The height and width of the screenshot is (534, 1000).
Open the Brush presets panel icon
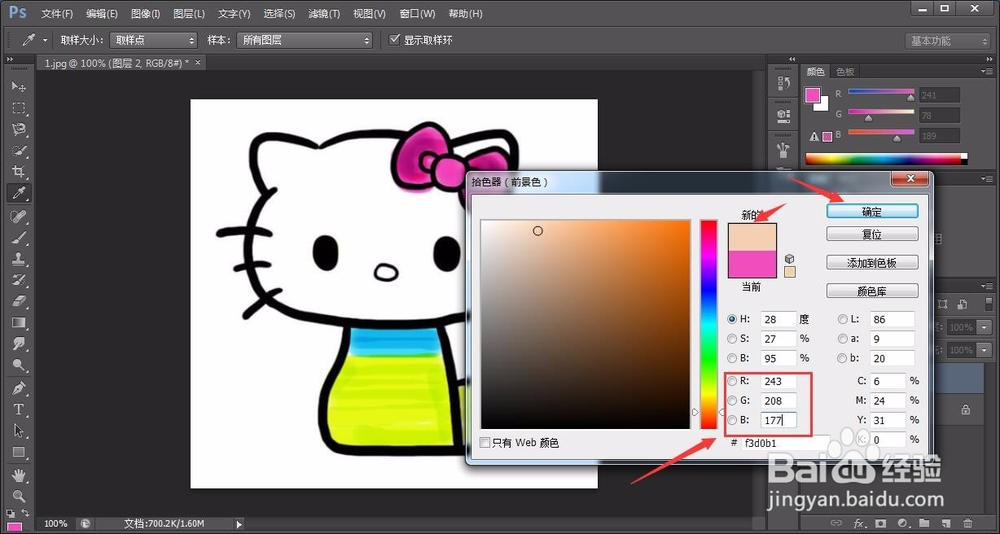point(784,149)
